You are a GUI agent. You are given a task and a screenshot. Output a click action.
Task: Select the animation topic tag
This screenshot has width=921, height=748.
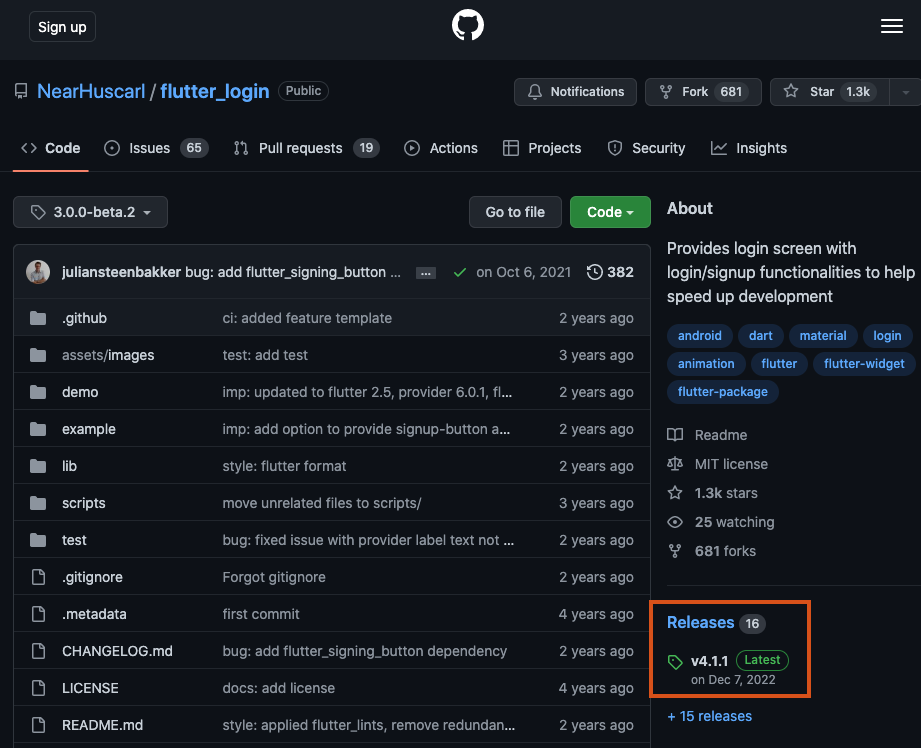tap(706, 364)
